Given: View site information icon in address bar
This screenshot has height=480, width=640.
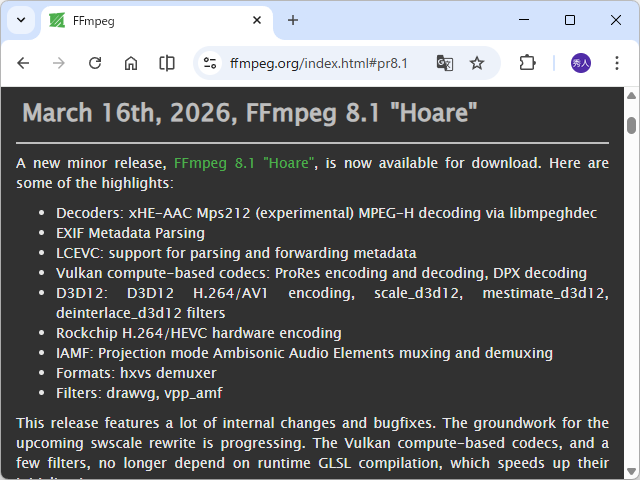Looking at the screenshot, I should 210,63.
